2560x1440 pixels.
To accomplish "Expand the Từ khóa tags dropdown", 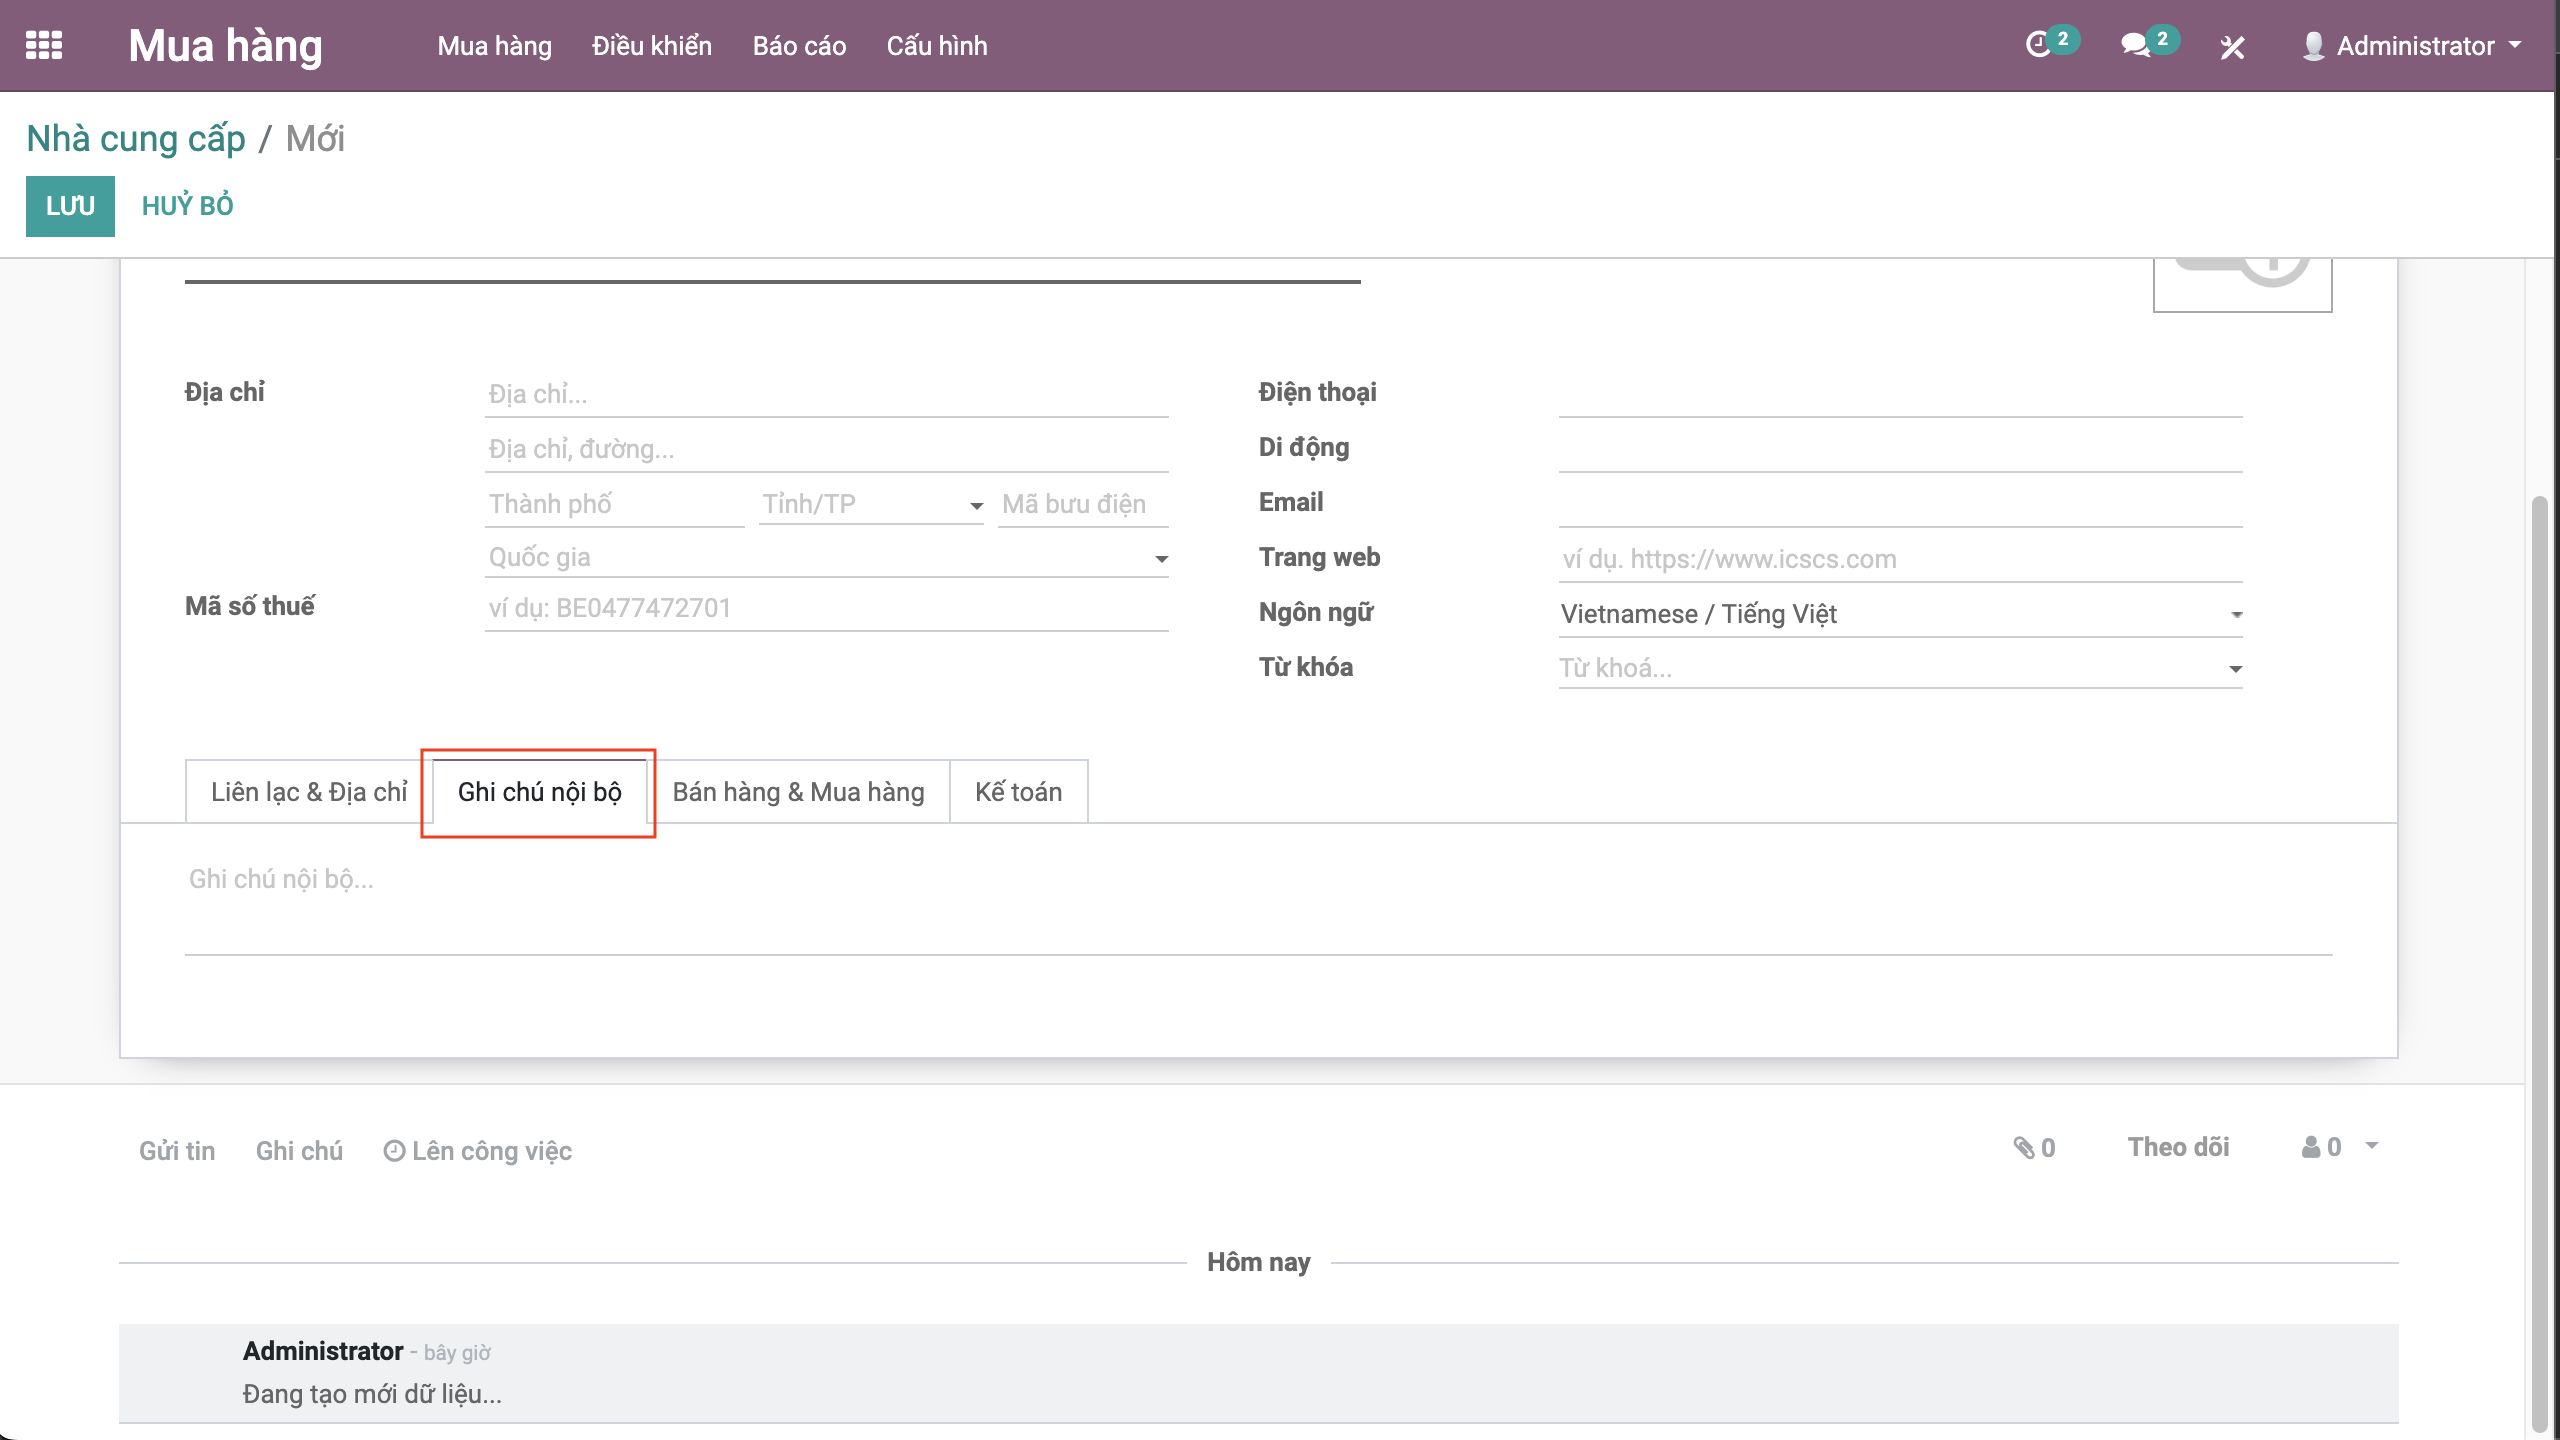I will click(x=2235, y=669).
